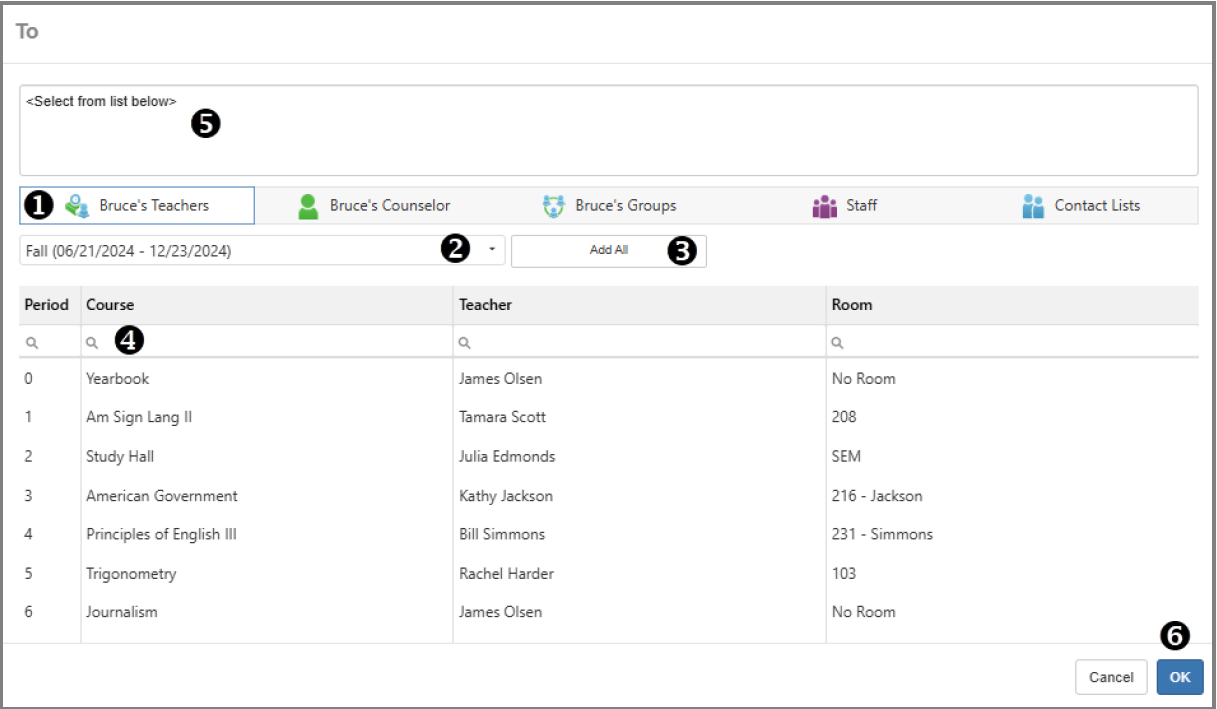Click the search icon in Teacher filter
1217x709 pixels.
[464, 342]
